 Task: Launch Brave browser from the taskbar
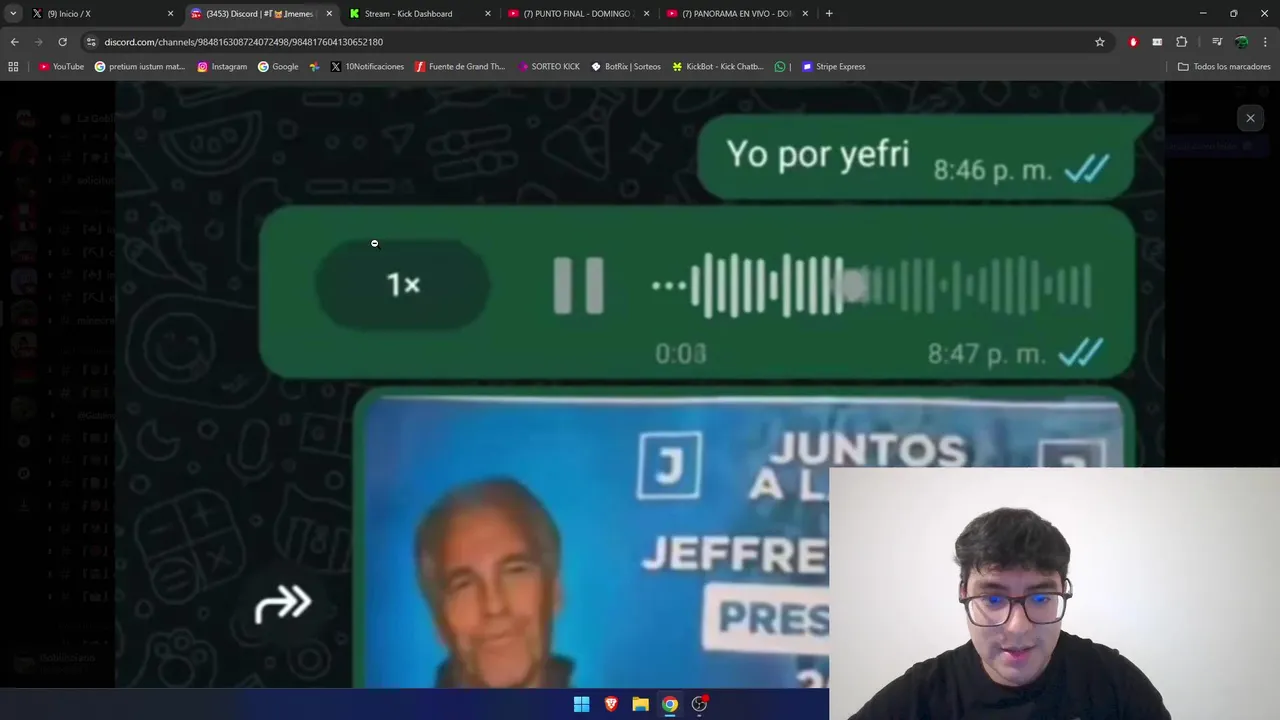coord(611,704)
